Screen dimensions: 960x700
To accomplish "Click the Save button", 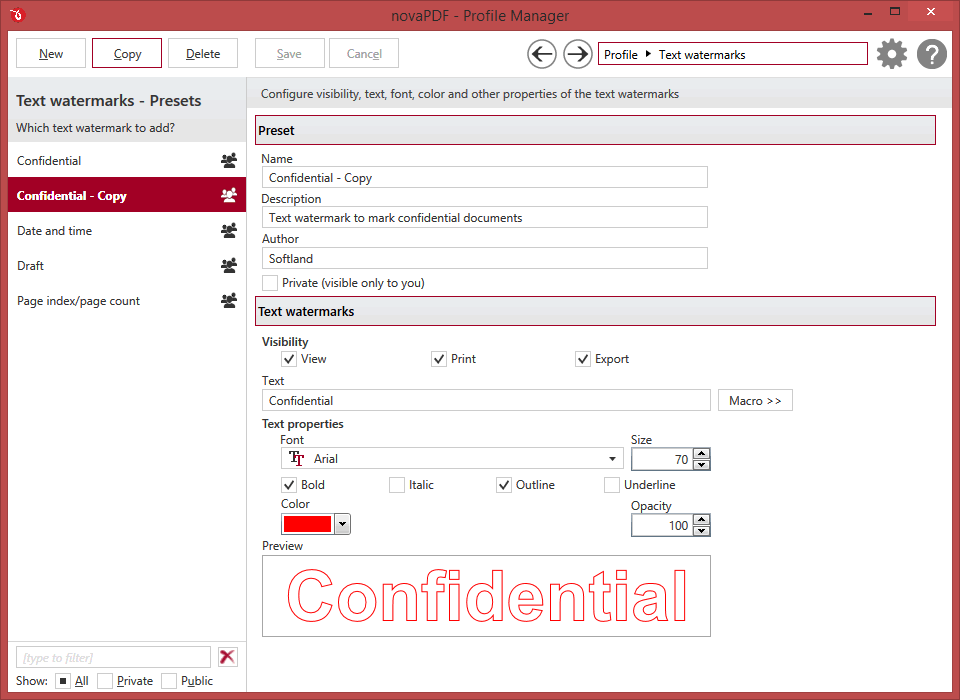I will 289,54.
